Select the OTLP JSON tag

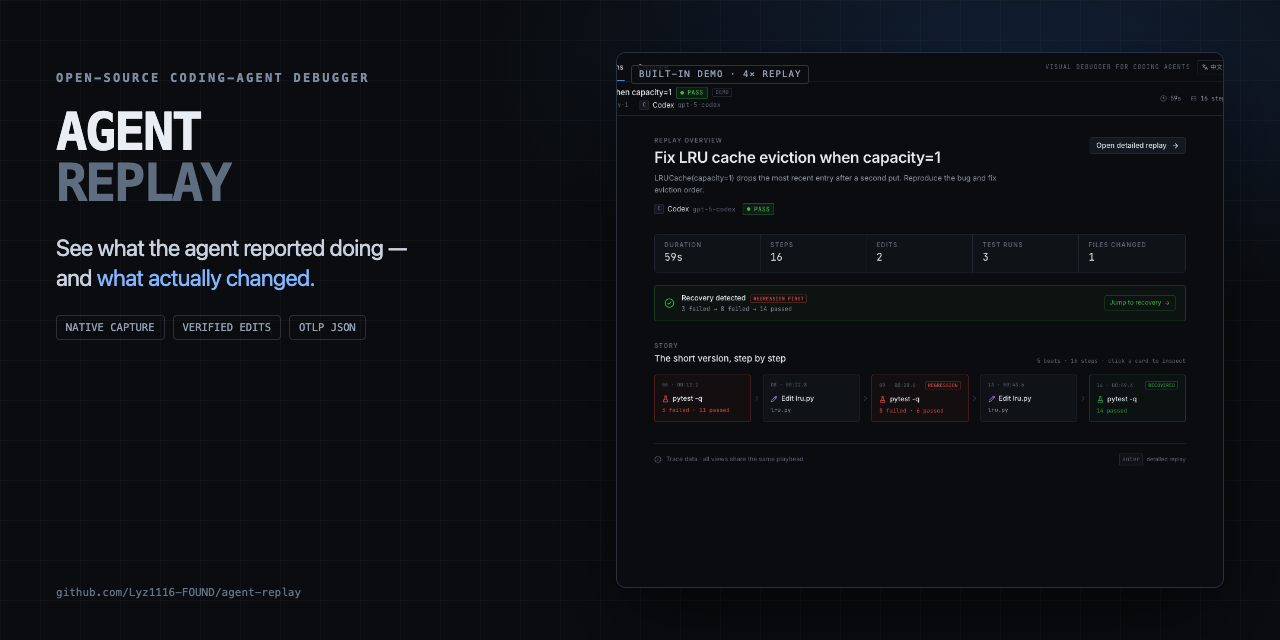click(327, 328)
